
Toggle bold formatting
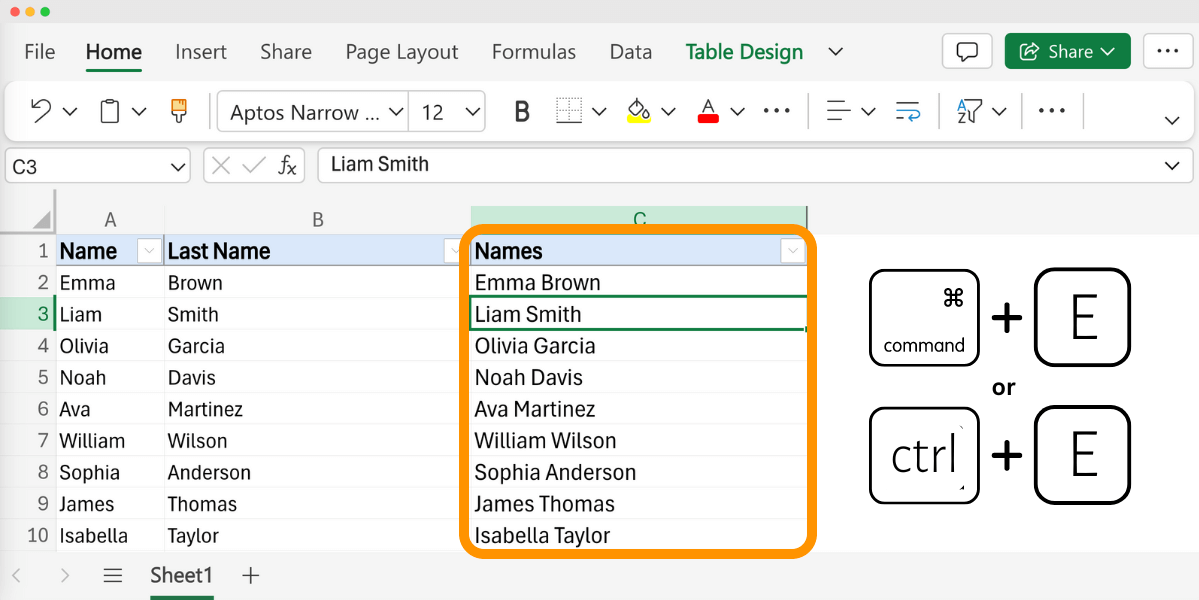point(521,111)
